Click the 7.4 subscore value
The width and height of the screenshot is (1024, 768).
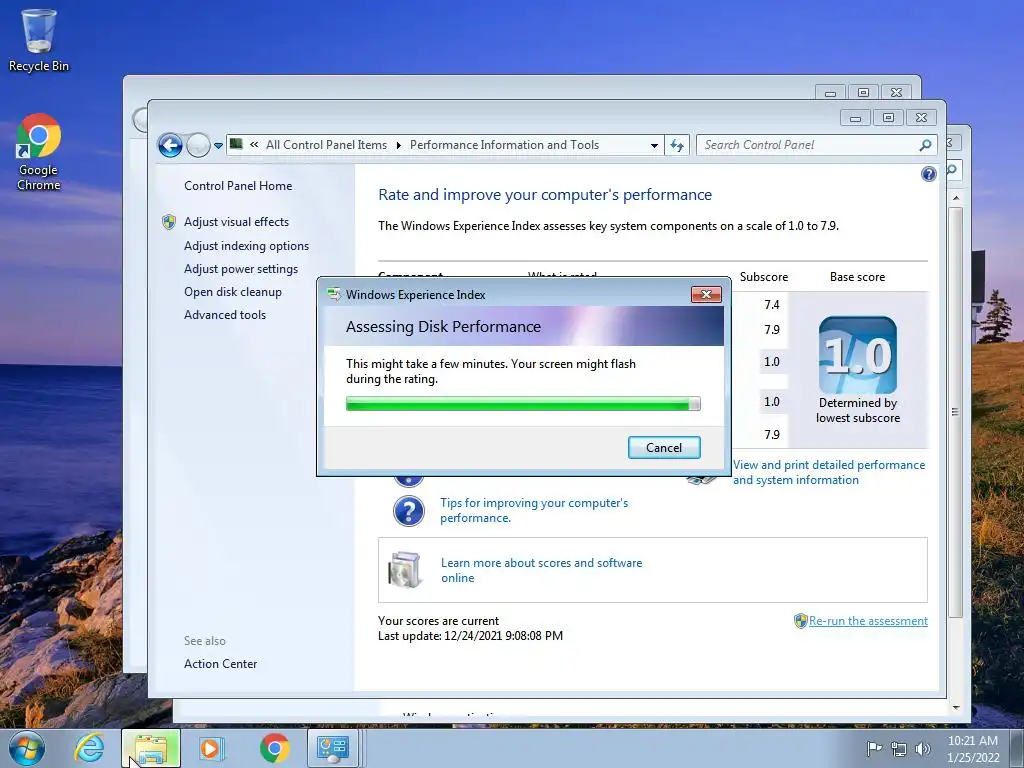tap(772, 304)
